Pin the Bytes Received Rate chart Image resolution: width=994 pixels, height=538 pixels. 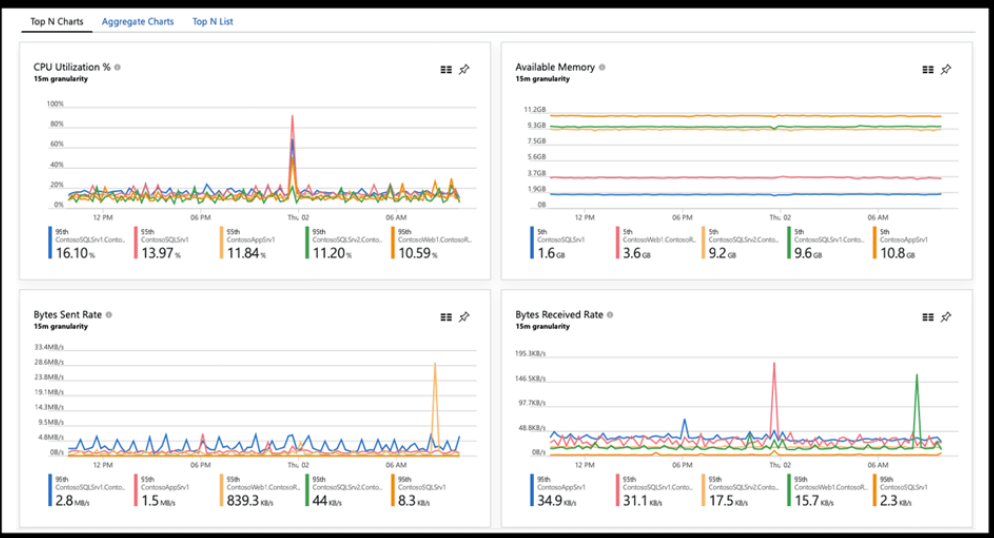pos(946,316)
